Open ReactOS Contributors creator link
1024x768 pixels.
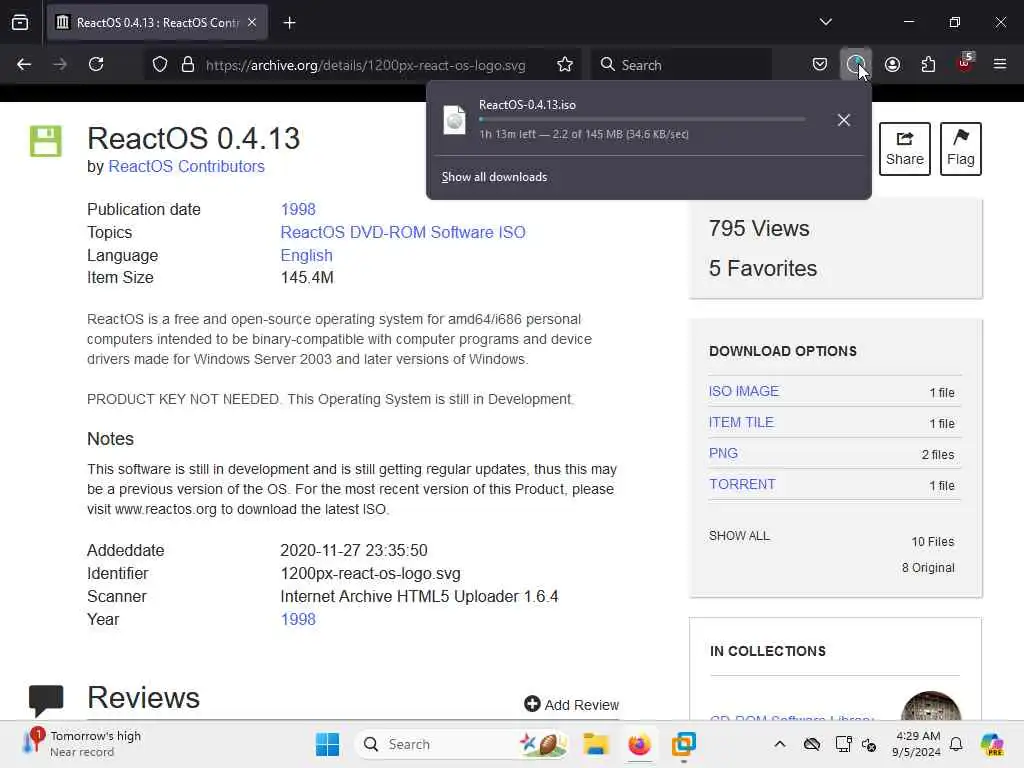tap(186, 167)
